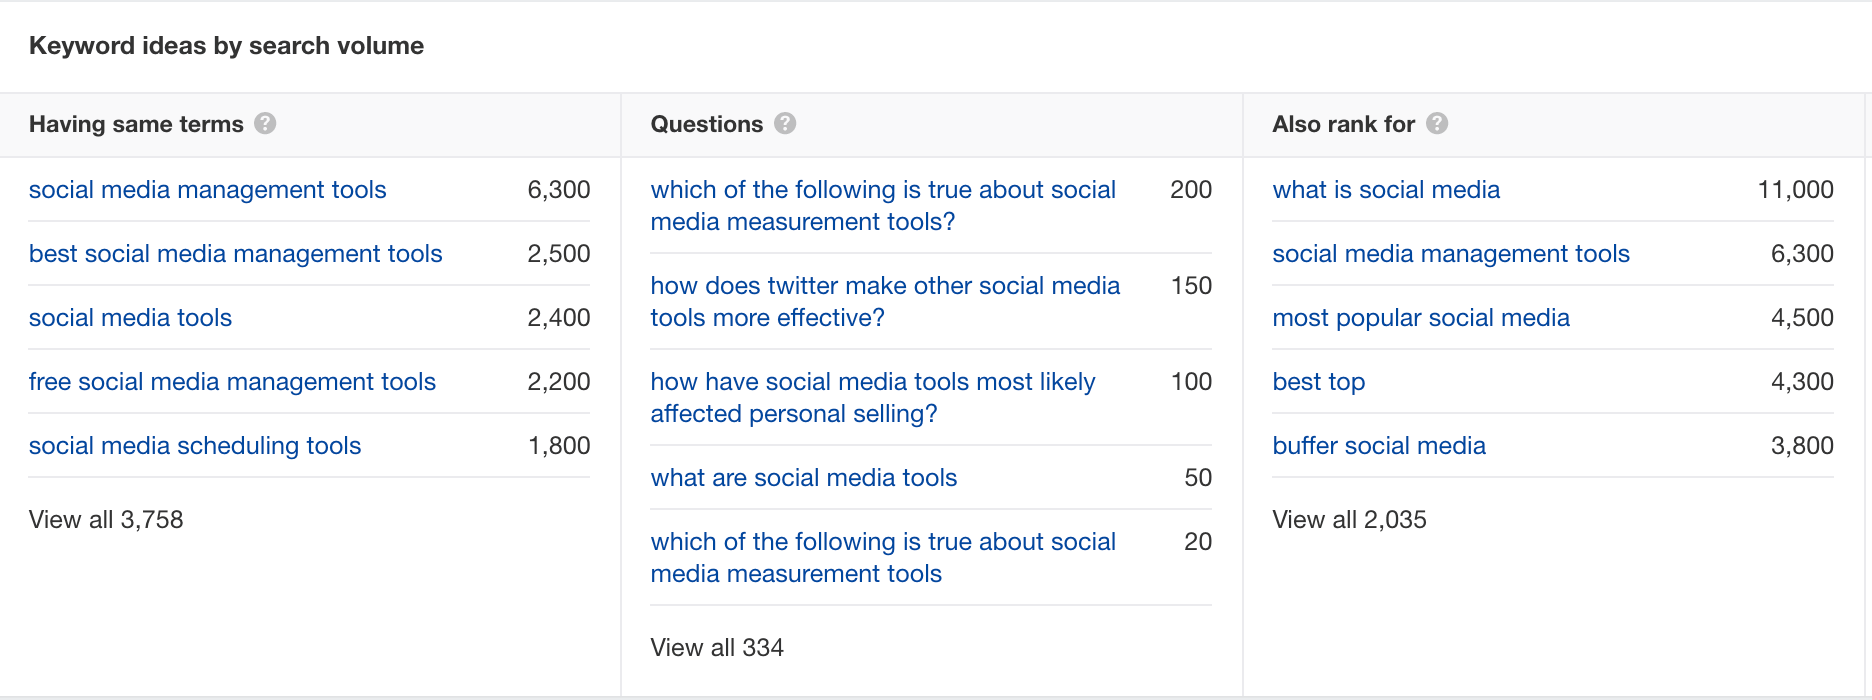Click the 'Keyword ideas by search volume' heading
This screenshot has width=1872, height=700.
pos(226,46)
